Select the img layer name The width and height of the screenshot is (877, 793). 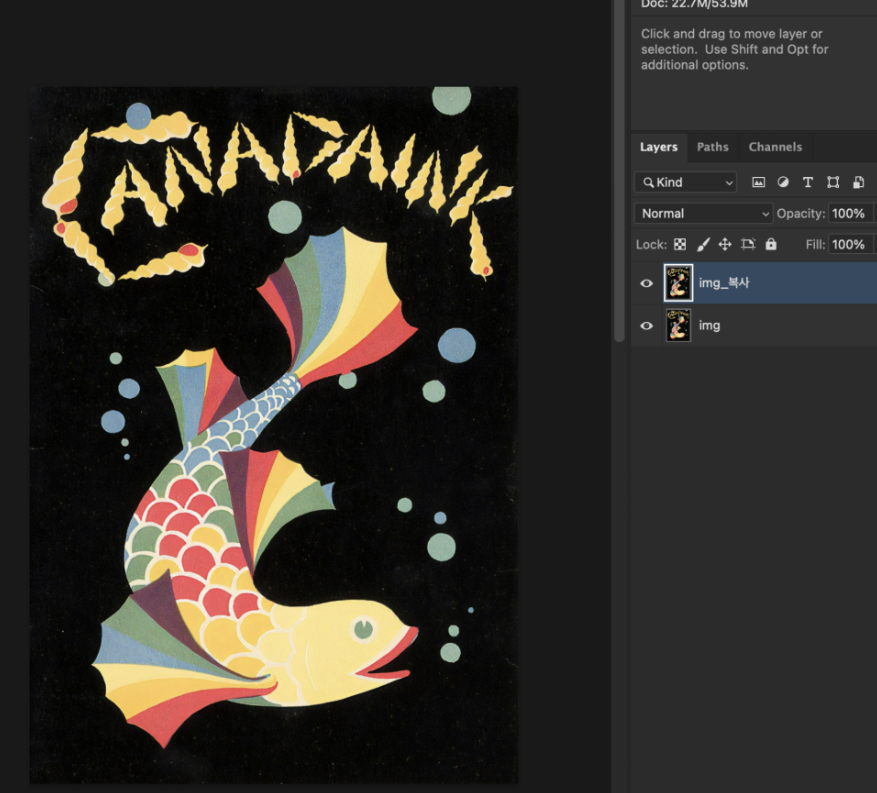[709, 325]
